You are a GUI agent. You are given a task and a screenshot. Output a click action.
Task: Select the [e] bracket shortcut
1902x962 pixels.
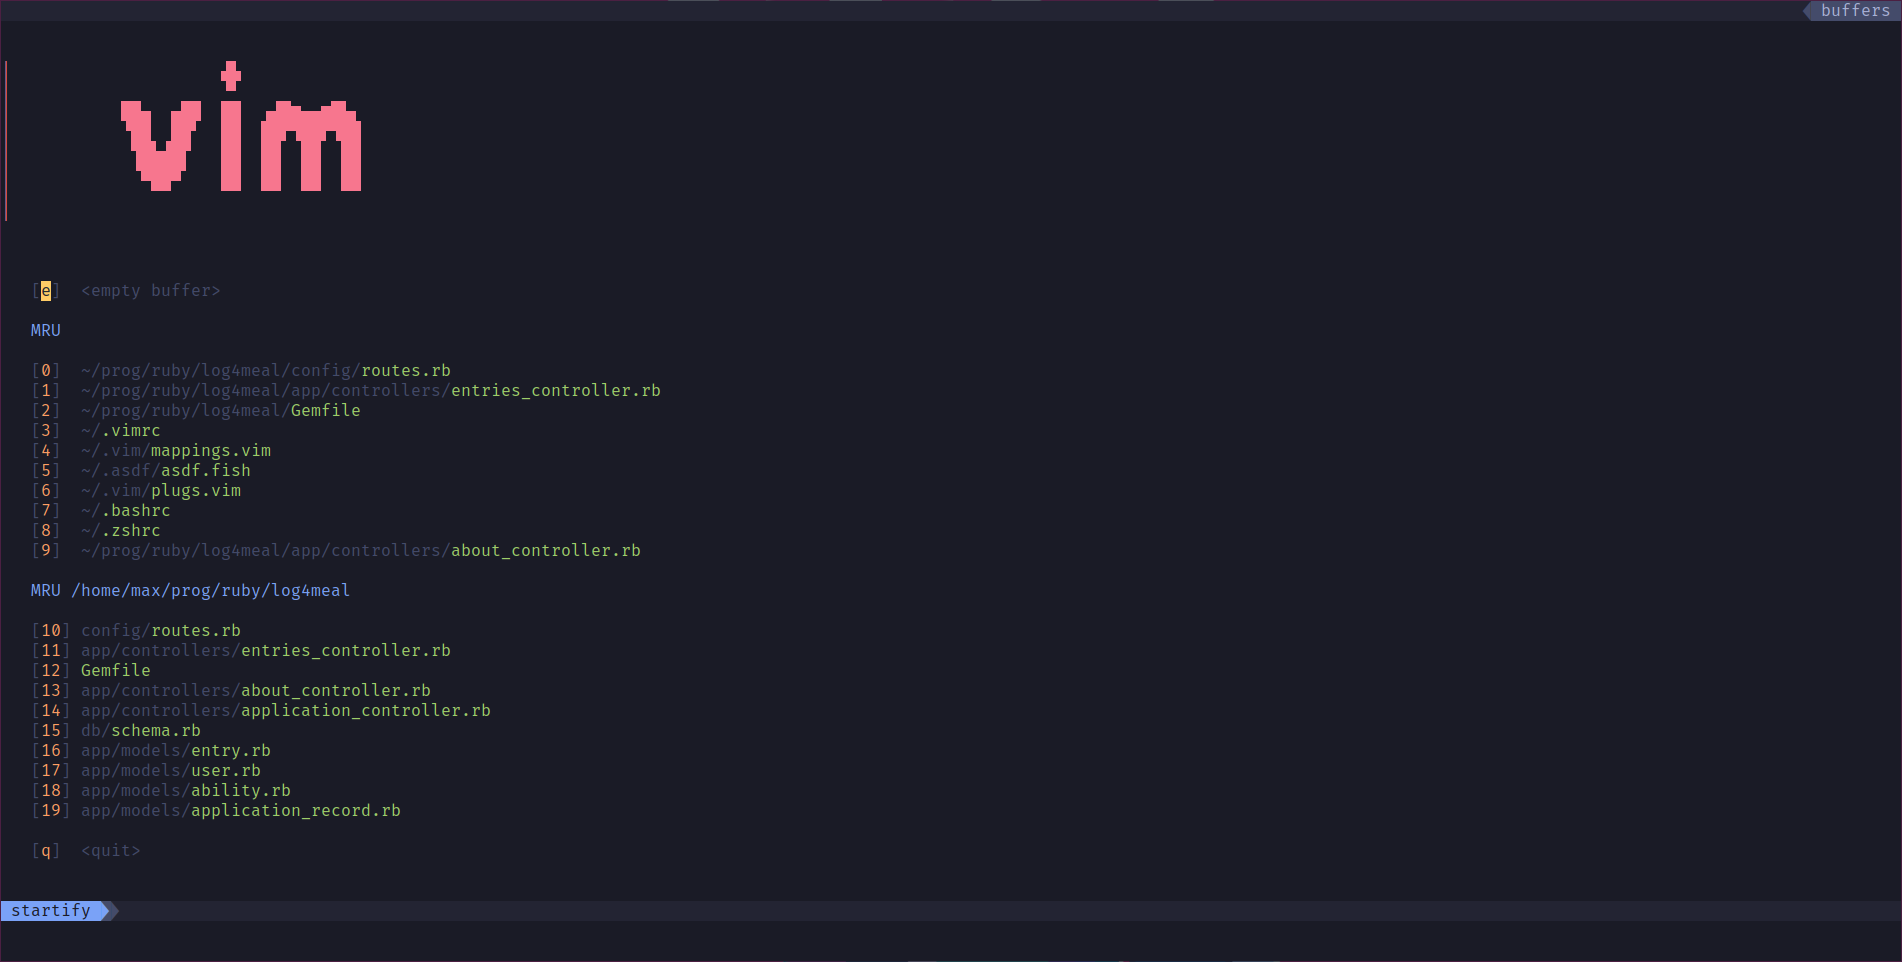tap(46, 291)
